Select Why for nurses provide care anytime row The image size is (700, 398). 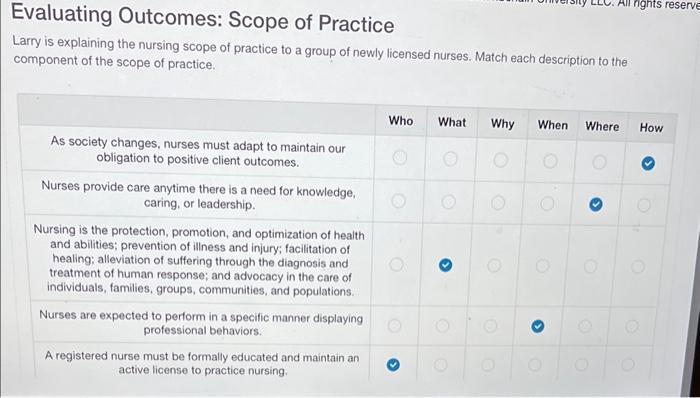tap(498, 203)
